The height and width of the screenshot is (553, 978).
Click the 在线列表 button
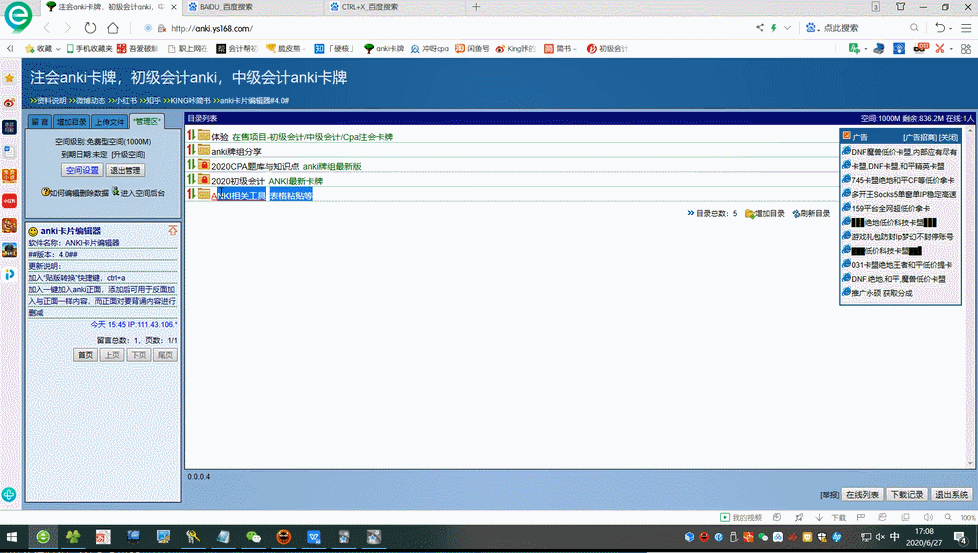863,494
